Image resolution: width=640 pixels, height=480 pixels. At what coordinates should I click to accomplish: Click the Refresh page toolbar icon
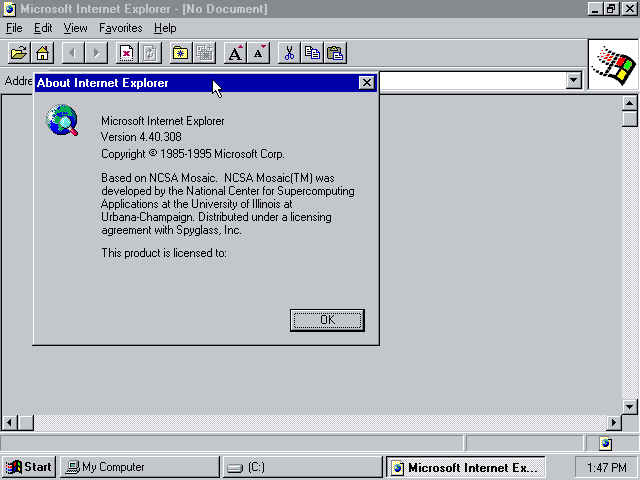click(150, 53)
